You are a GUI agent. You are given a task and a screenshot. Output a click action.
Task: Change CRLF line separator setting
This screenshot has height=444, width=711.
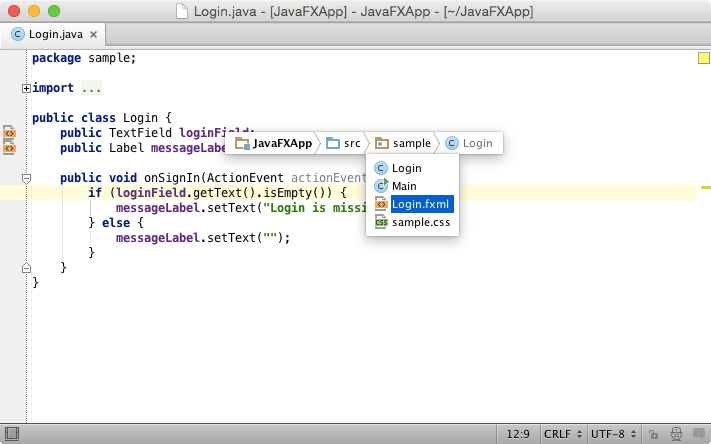click(x=563, y=434)
